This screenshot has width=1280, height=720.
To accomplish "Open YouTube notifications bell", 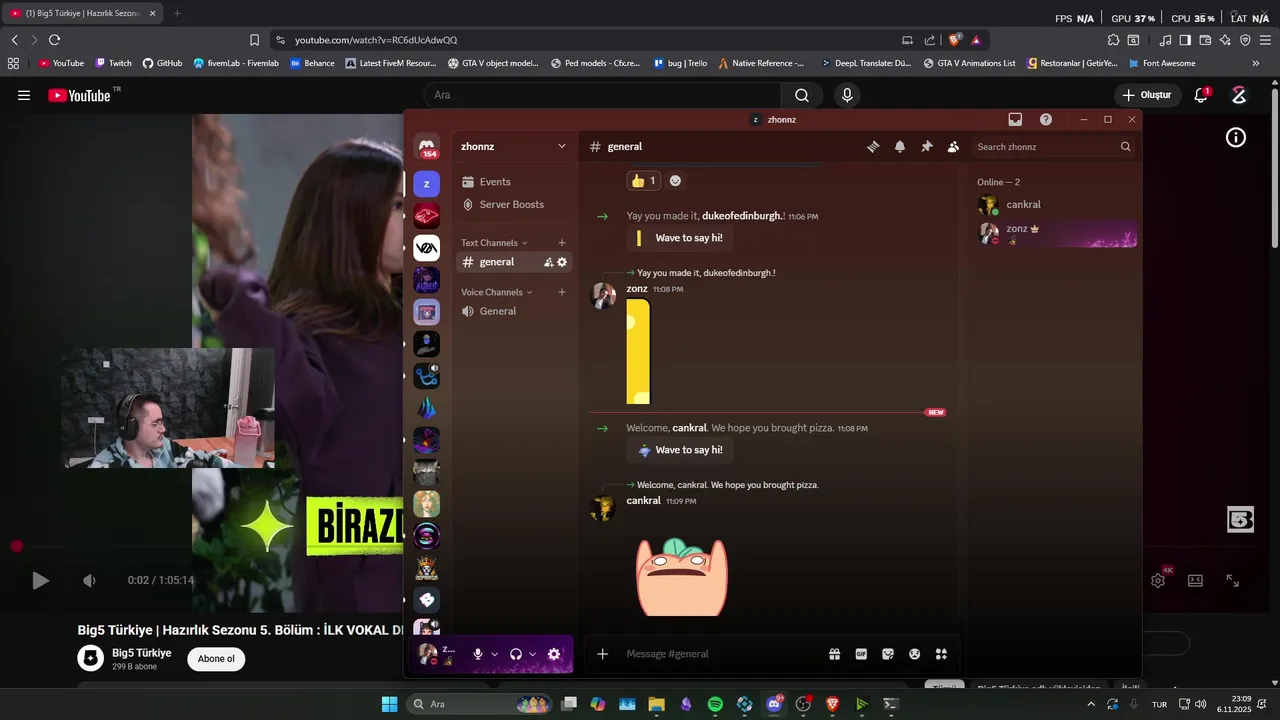I will [x=1202, y=95].
